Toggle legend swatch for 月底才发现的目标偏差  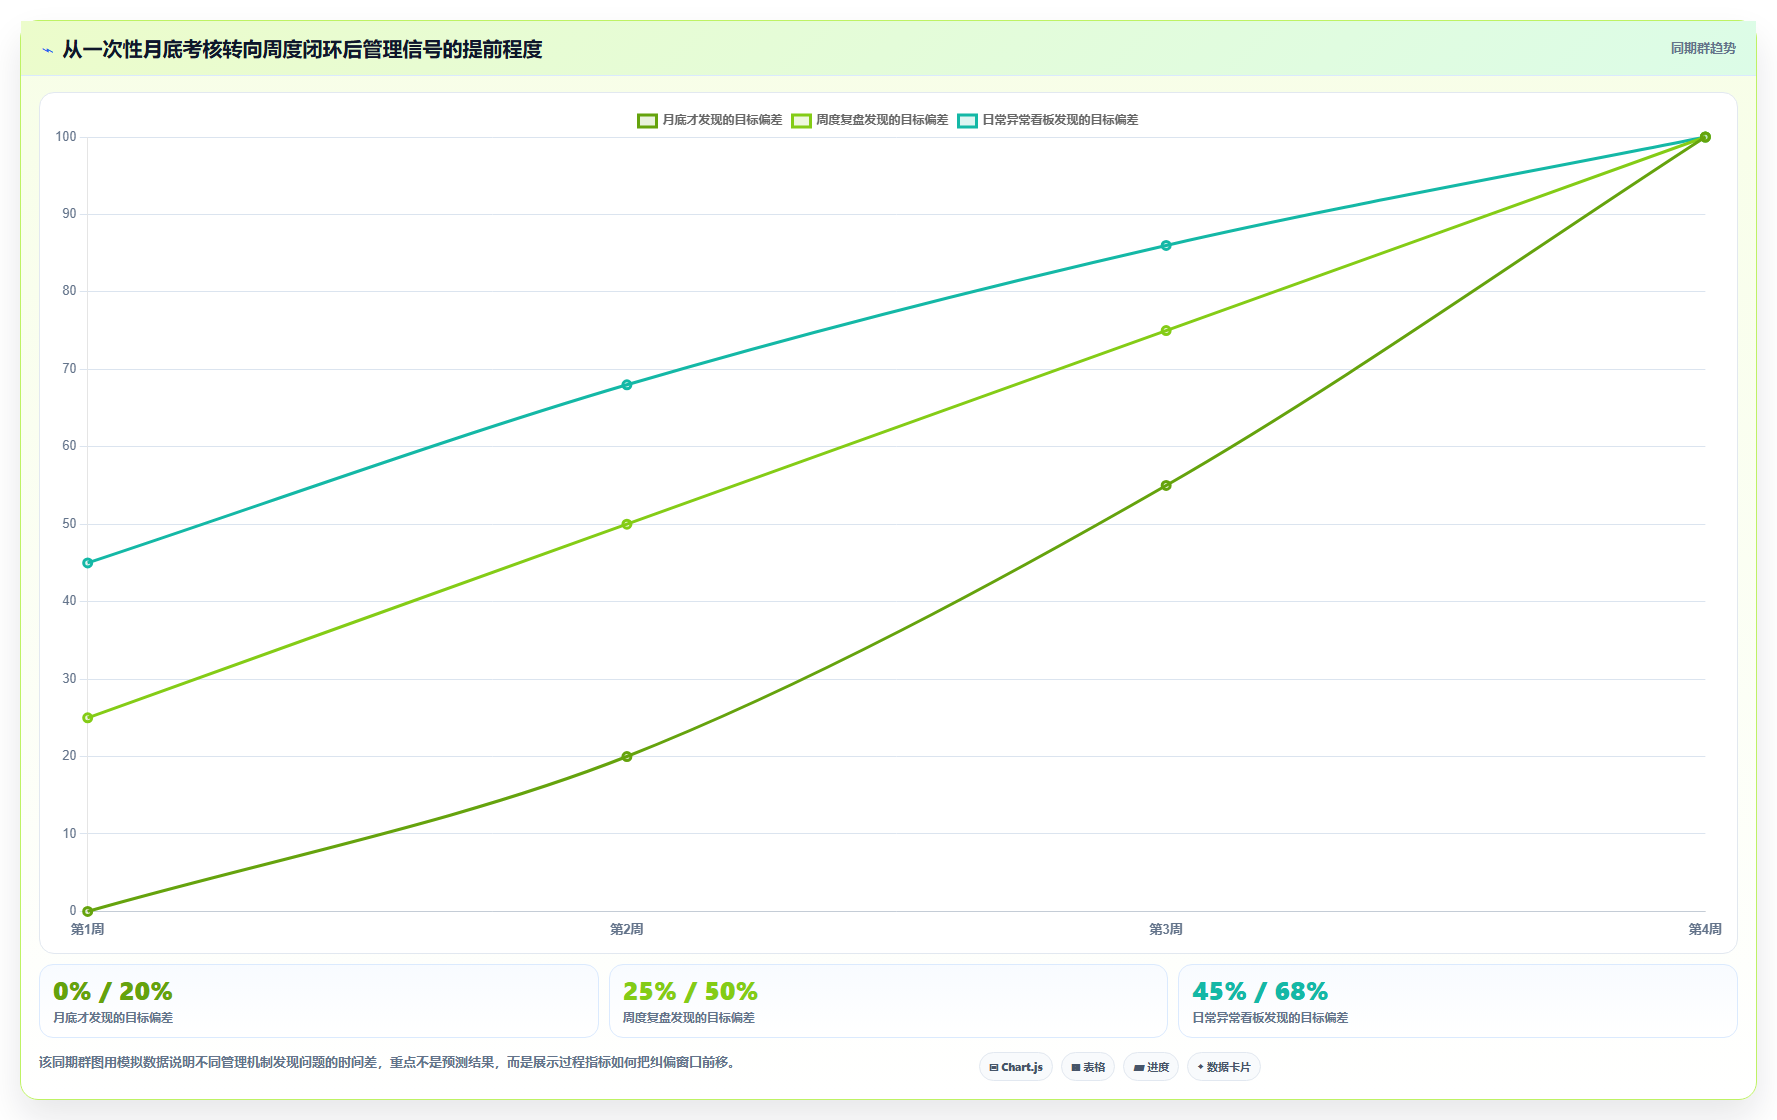coord(647,120)
